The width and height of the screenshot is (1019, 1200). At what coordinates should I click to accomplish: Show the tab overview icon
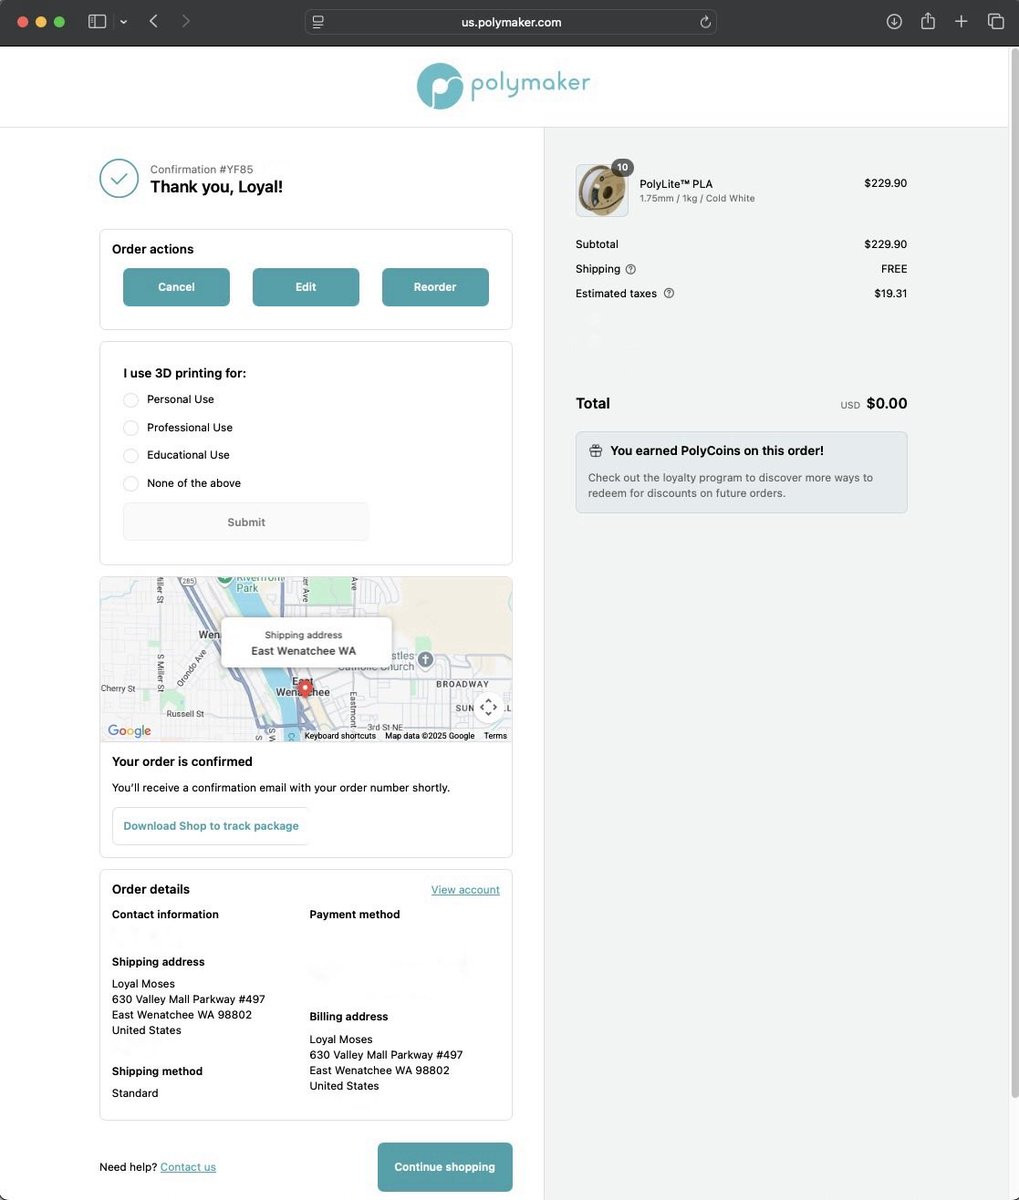(x=996, y=21)
